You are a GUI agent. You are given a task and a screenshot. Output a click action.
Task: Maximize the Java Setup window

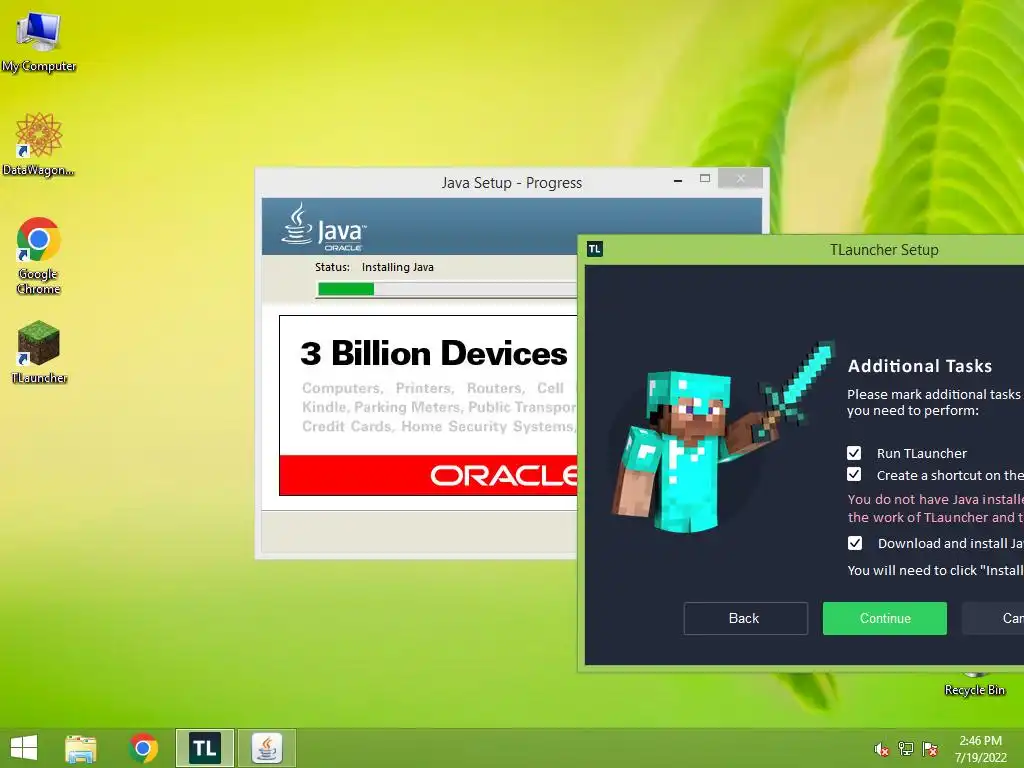pyautogui.click(x=705, y=178)
